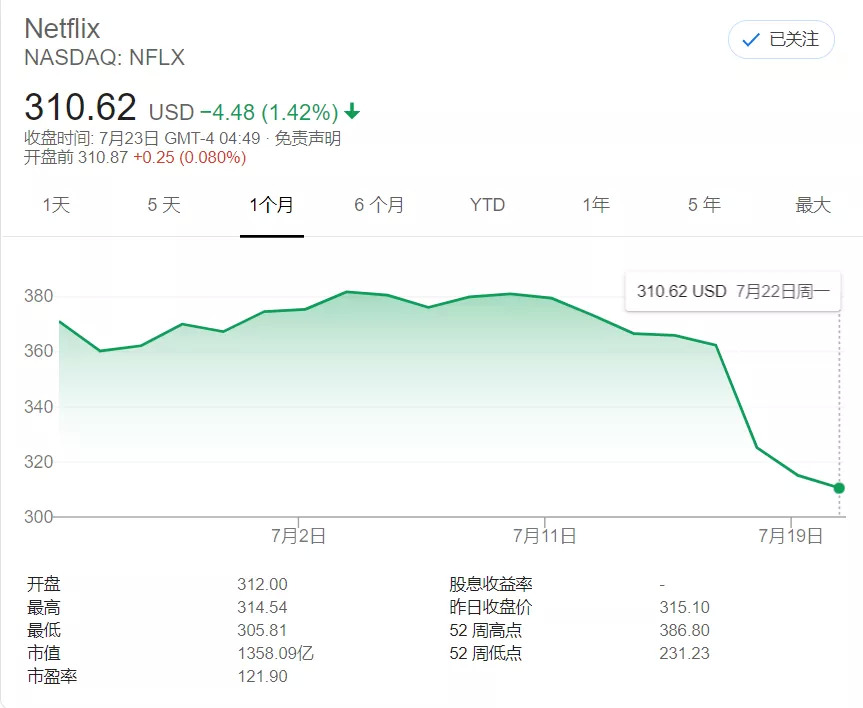Click the Netflix title heading
This screenshot has width=863, height=708.
62,28
